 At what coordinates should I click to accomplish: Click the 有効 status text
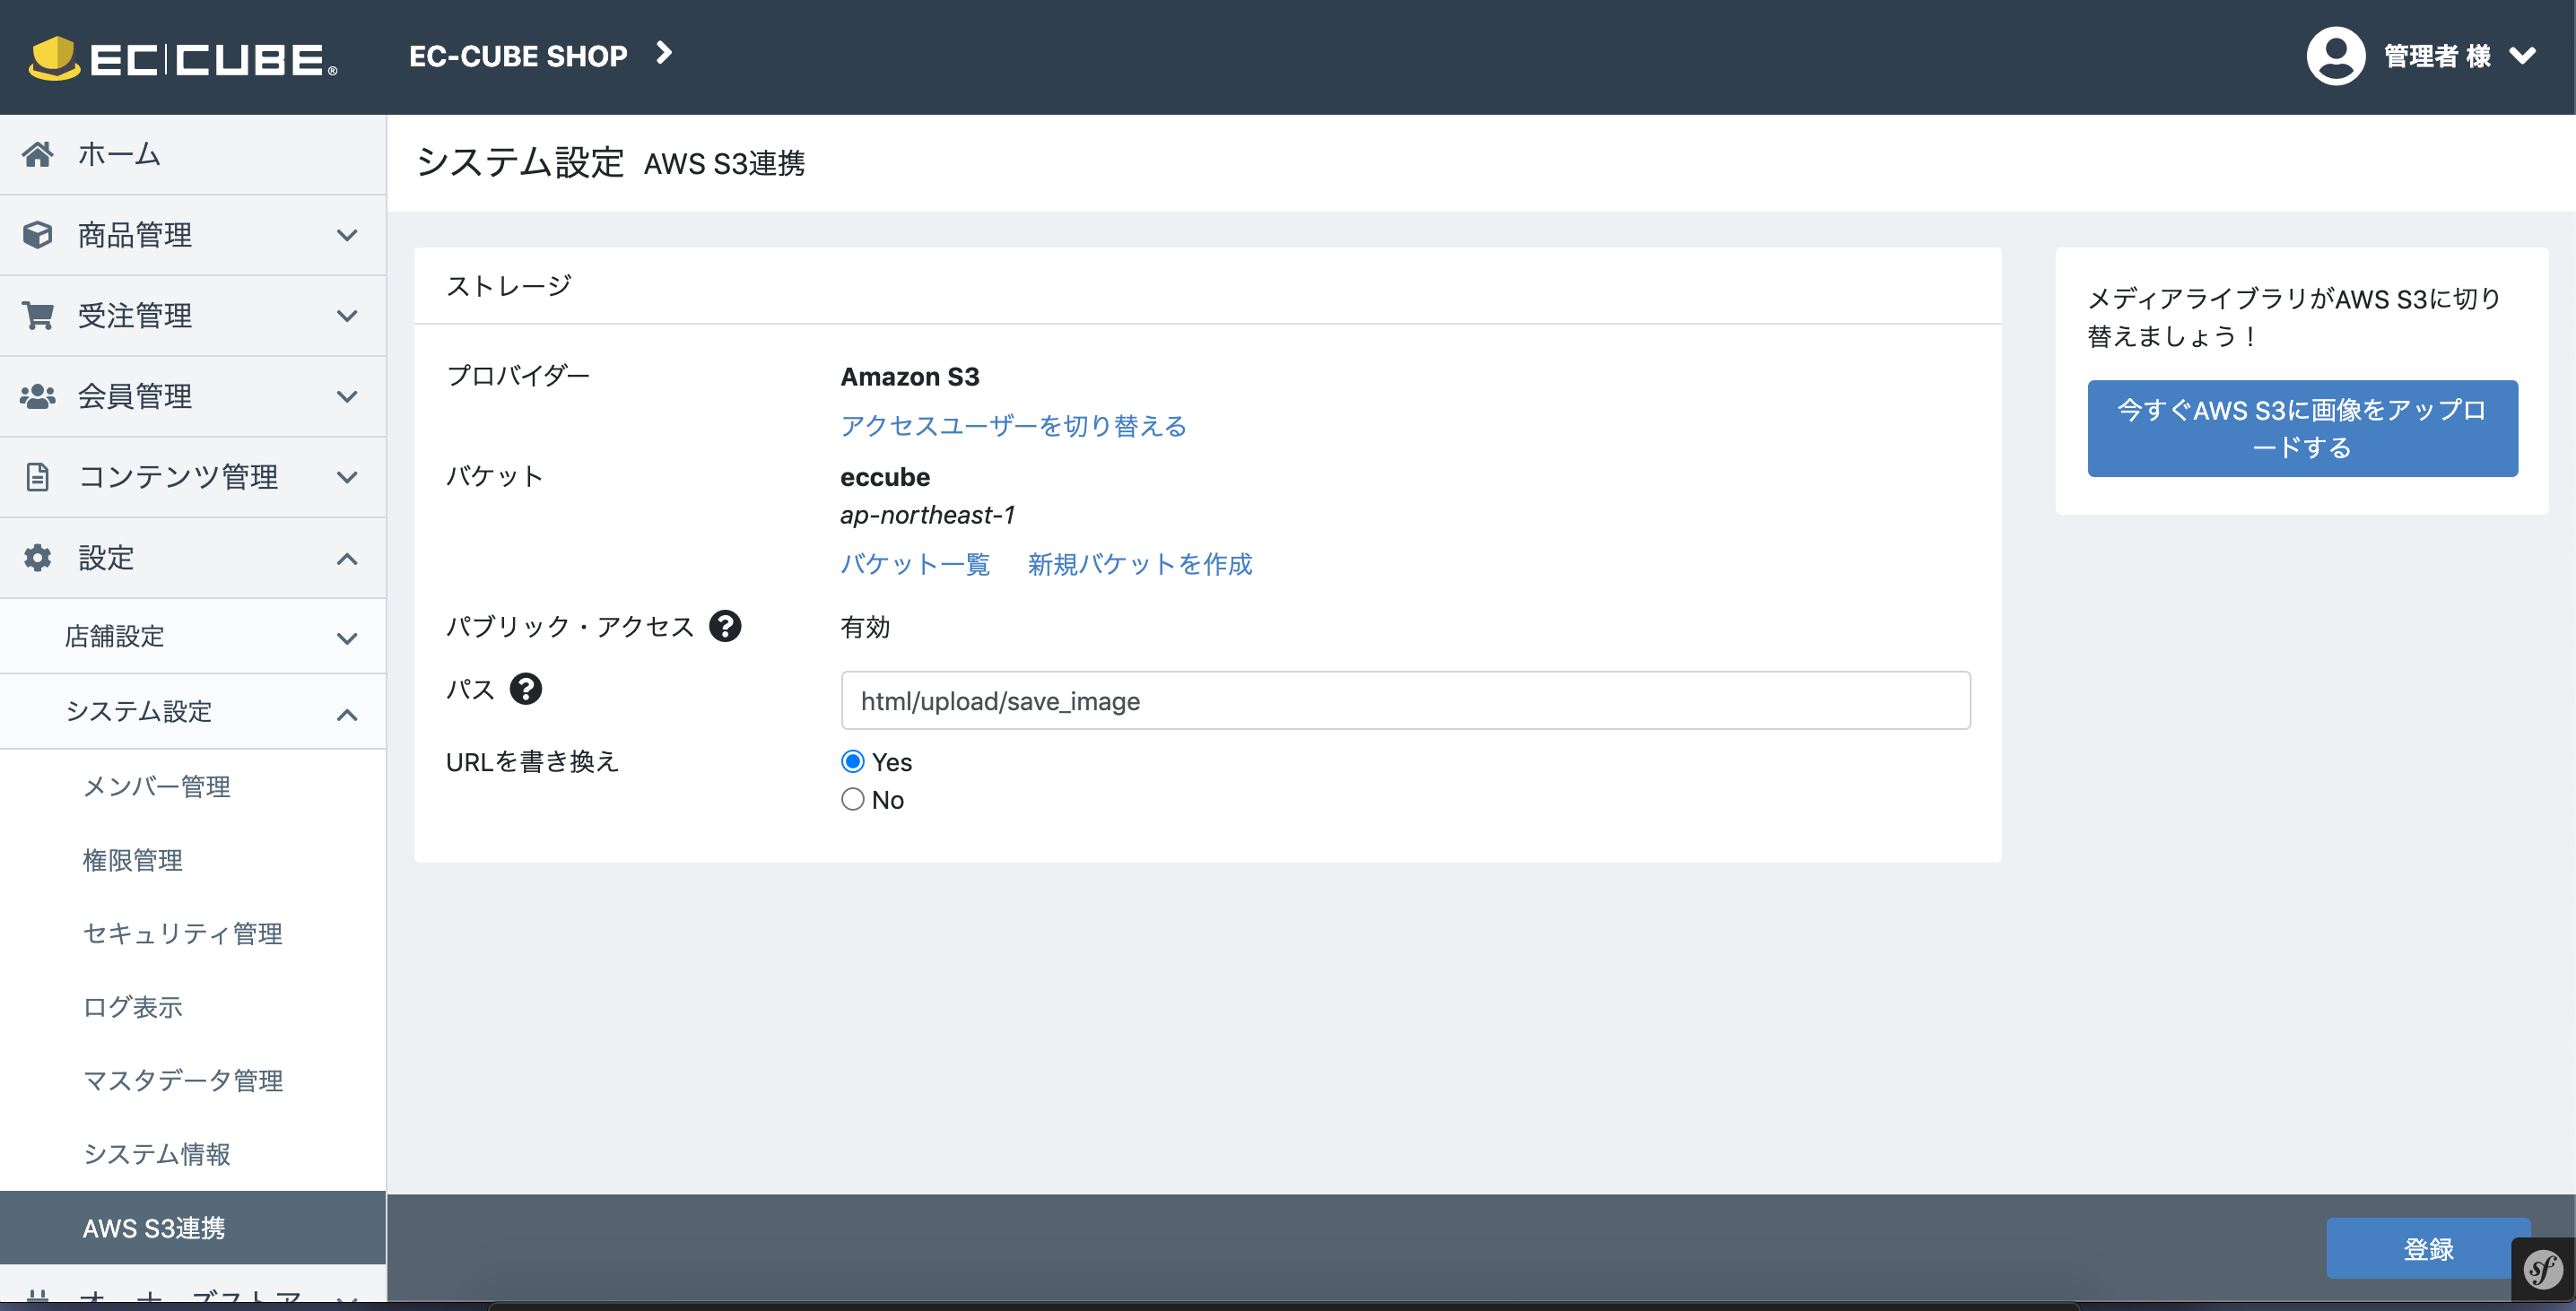point(865,627)
